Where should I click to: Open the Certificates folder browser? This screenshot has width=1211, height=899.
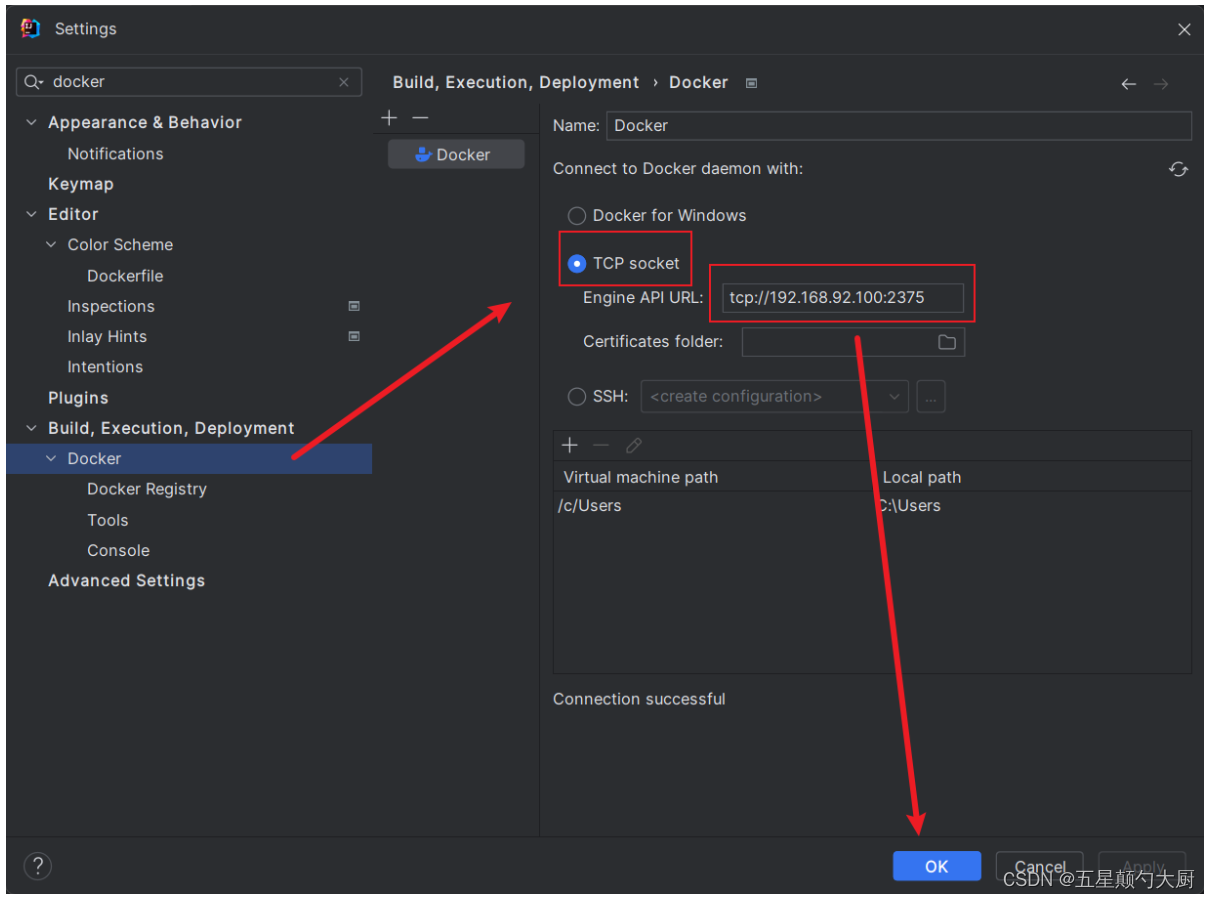pyautogui.click(x=946, y=341)
